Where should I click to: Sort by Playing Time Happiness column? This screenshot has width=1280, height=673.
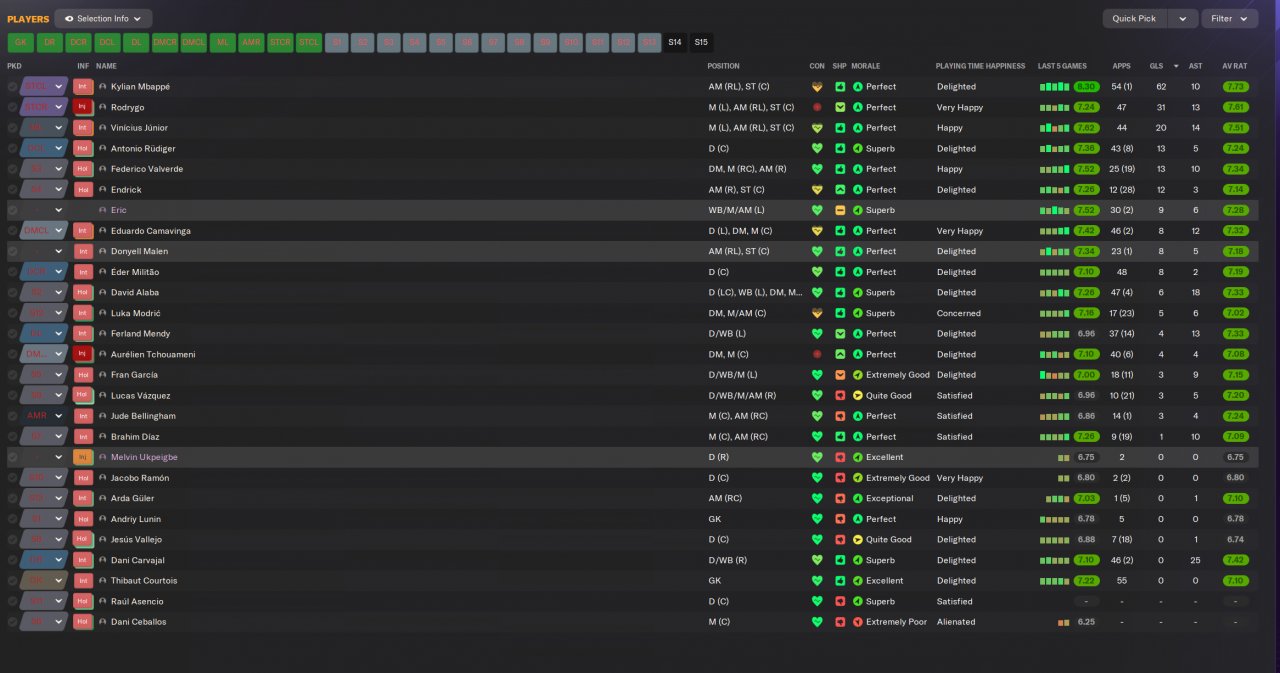pyautogui.click(x=980, y=66)
